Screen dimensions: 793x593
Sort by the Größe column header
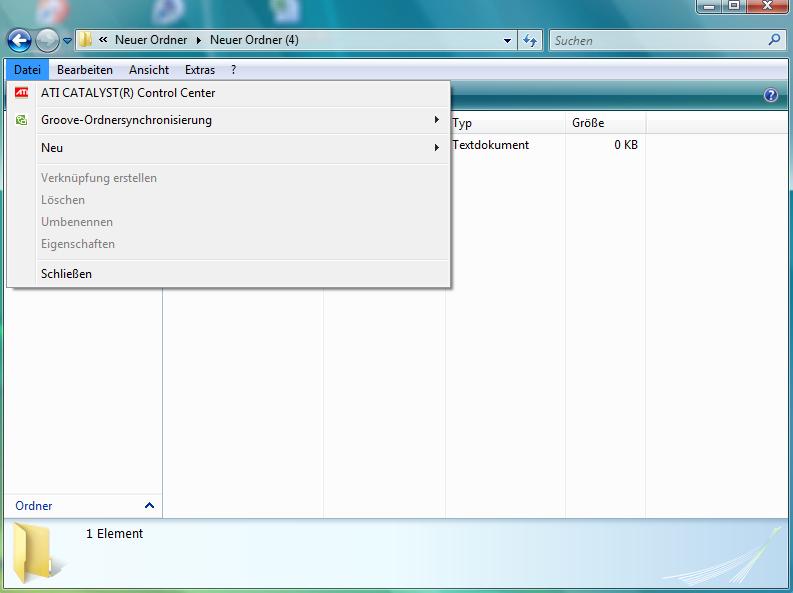coord(605,123)
